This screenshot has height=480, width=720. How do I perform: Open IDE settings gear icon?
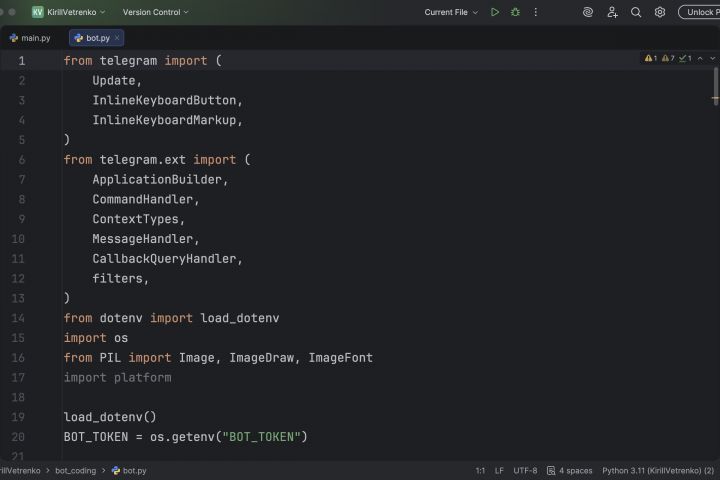[x=660, y=12]
